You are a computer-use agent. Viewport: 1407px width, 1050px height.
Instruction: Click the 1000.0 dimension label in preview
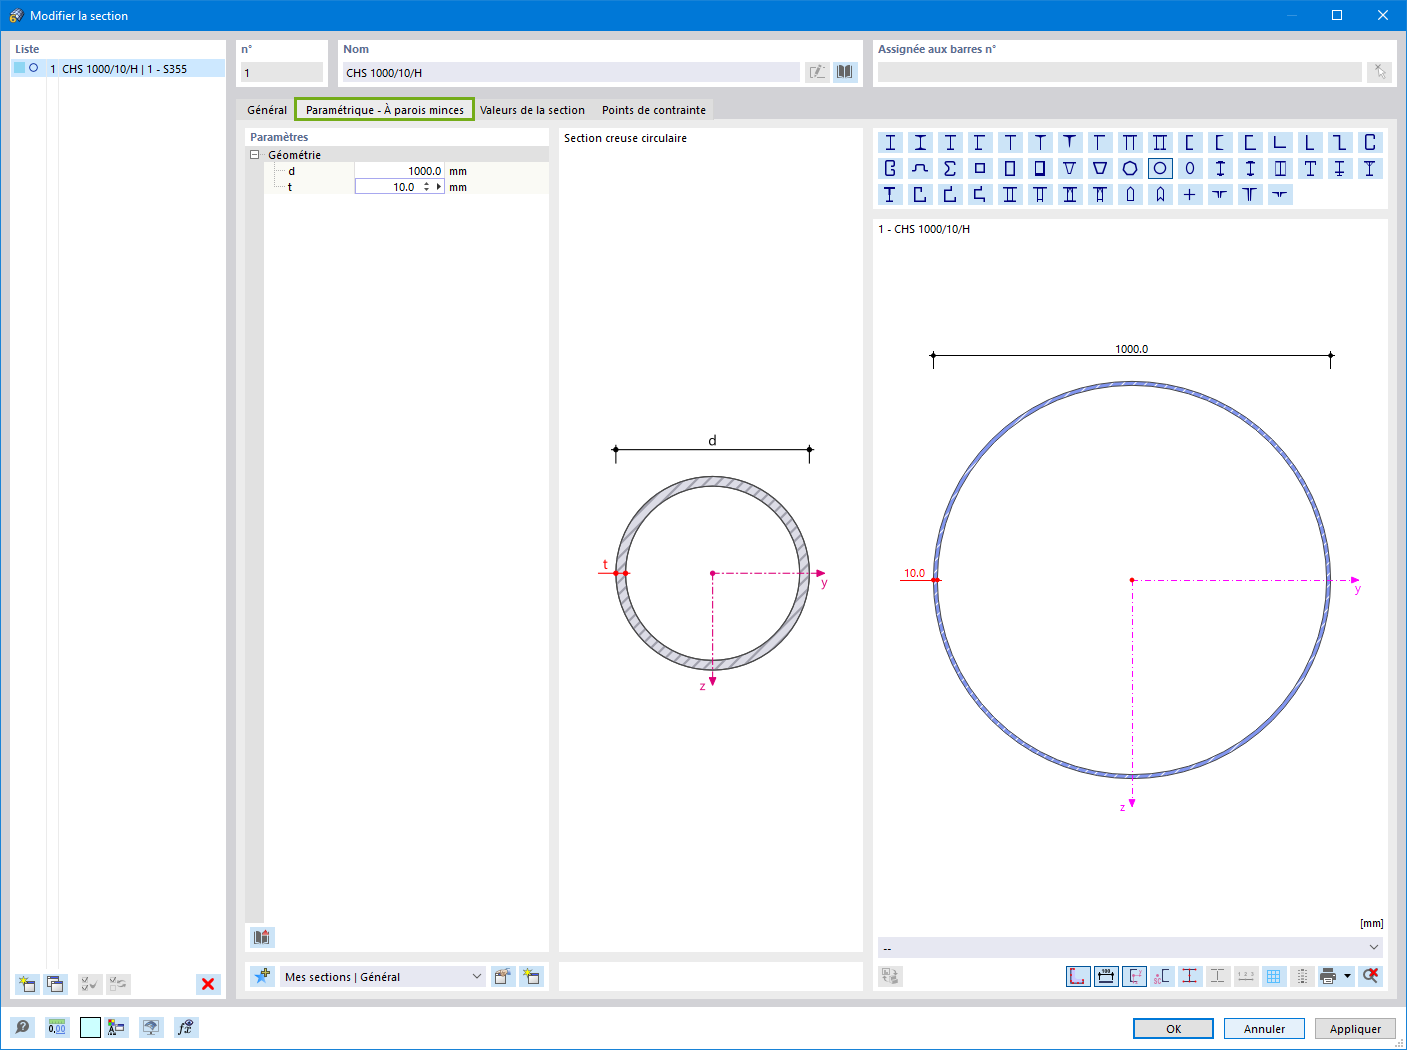pyautogui.click(x=1132, y=349)
